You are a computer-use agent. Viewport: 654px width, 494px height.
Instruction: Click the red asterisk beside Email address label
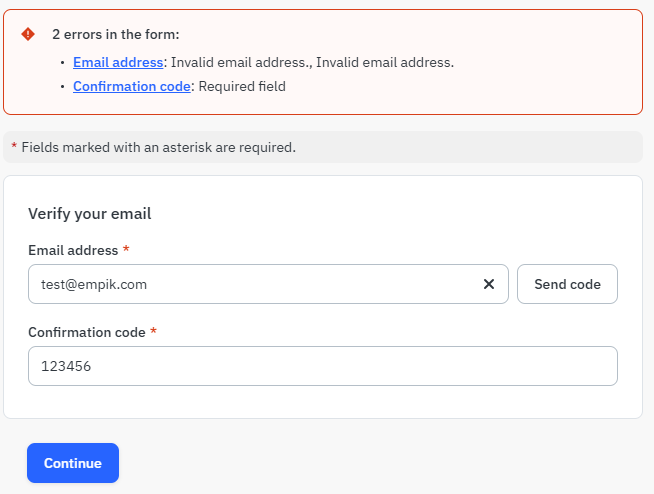[126, 250]
